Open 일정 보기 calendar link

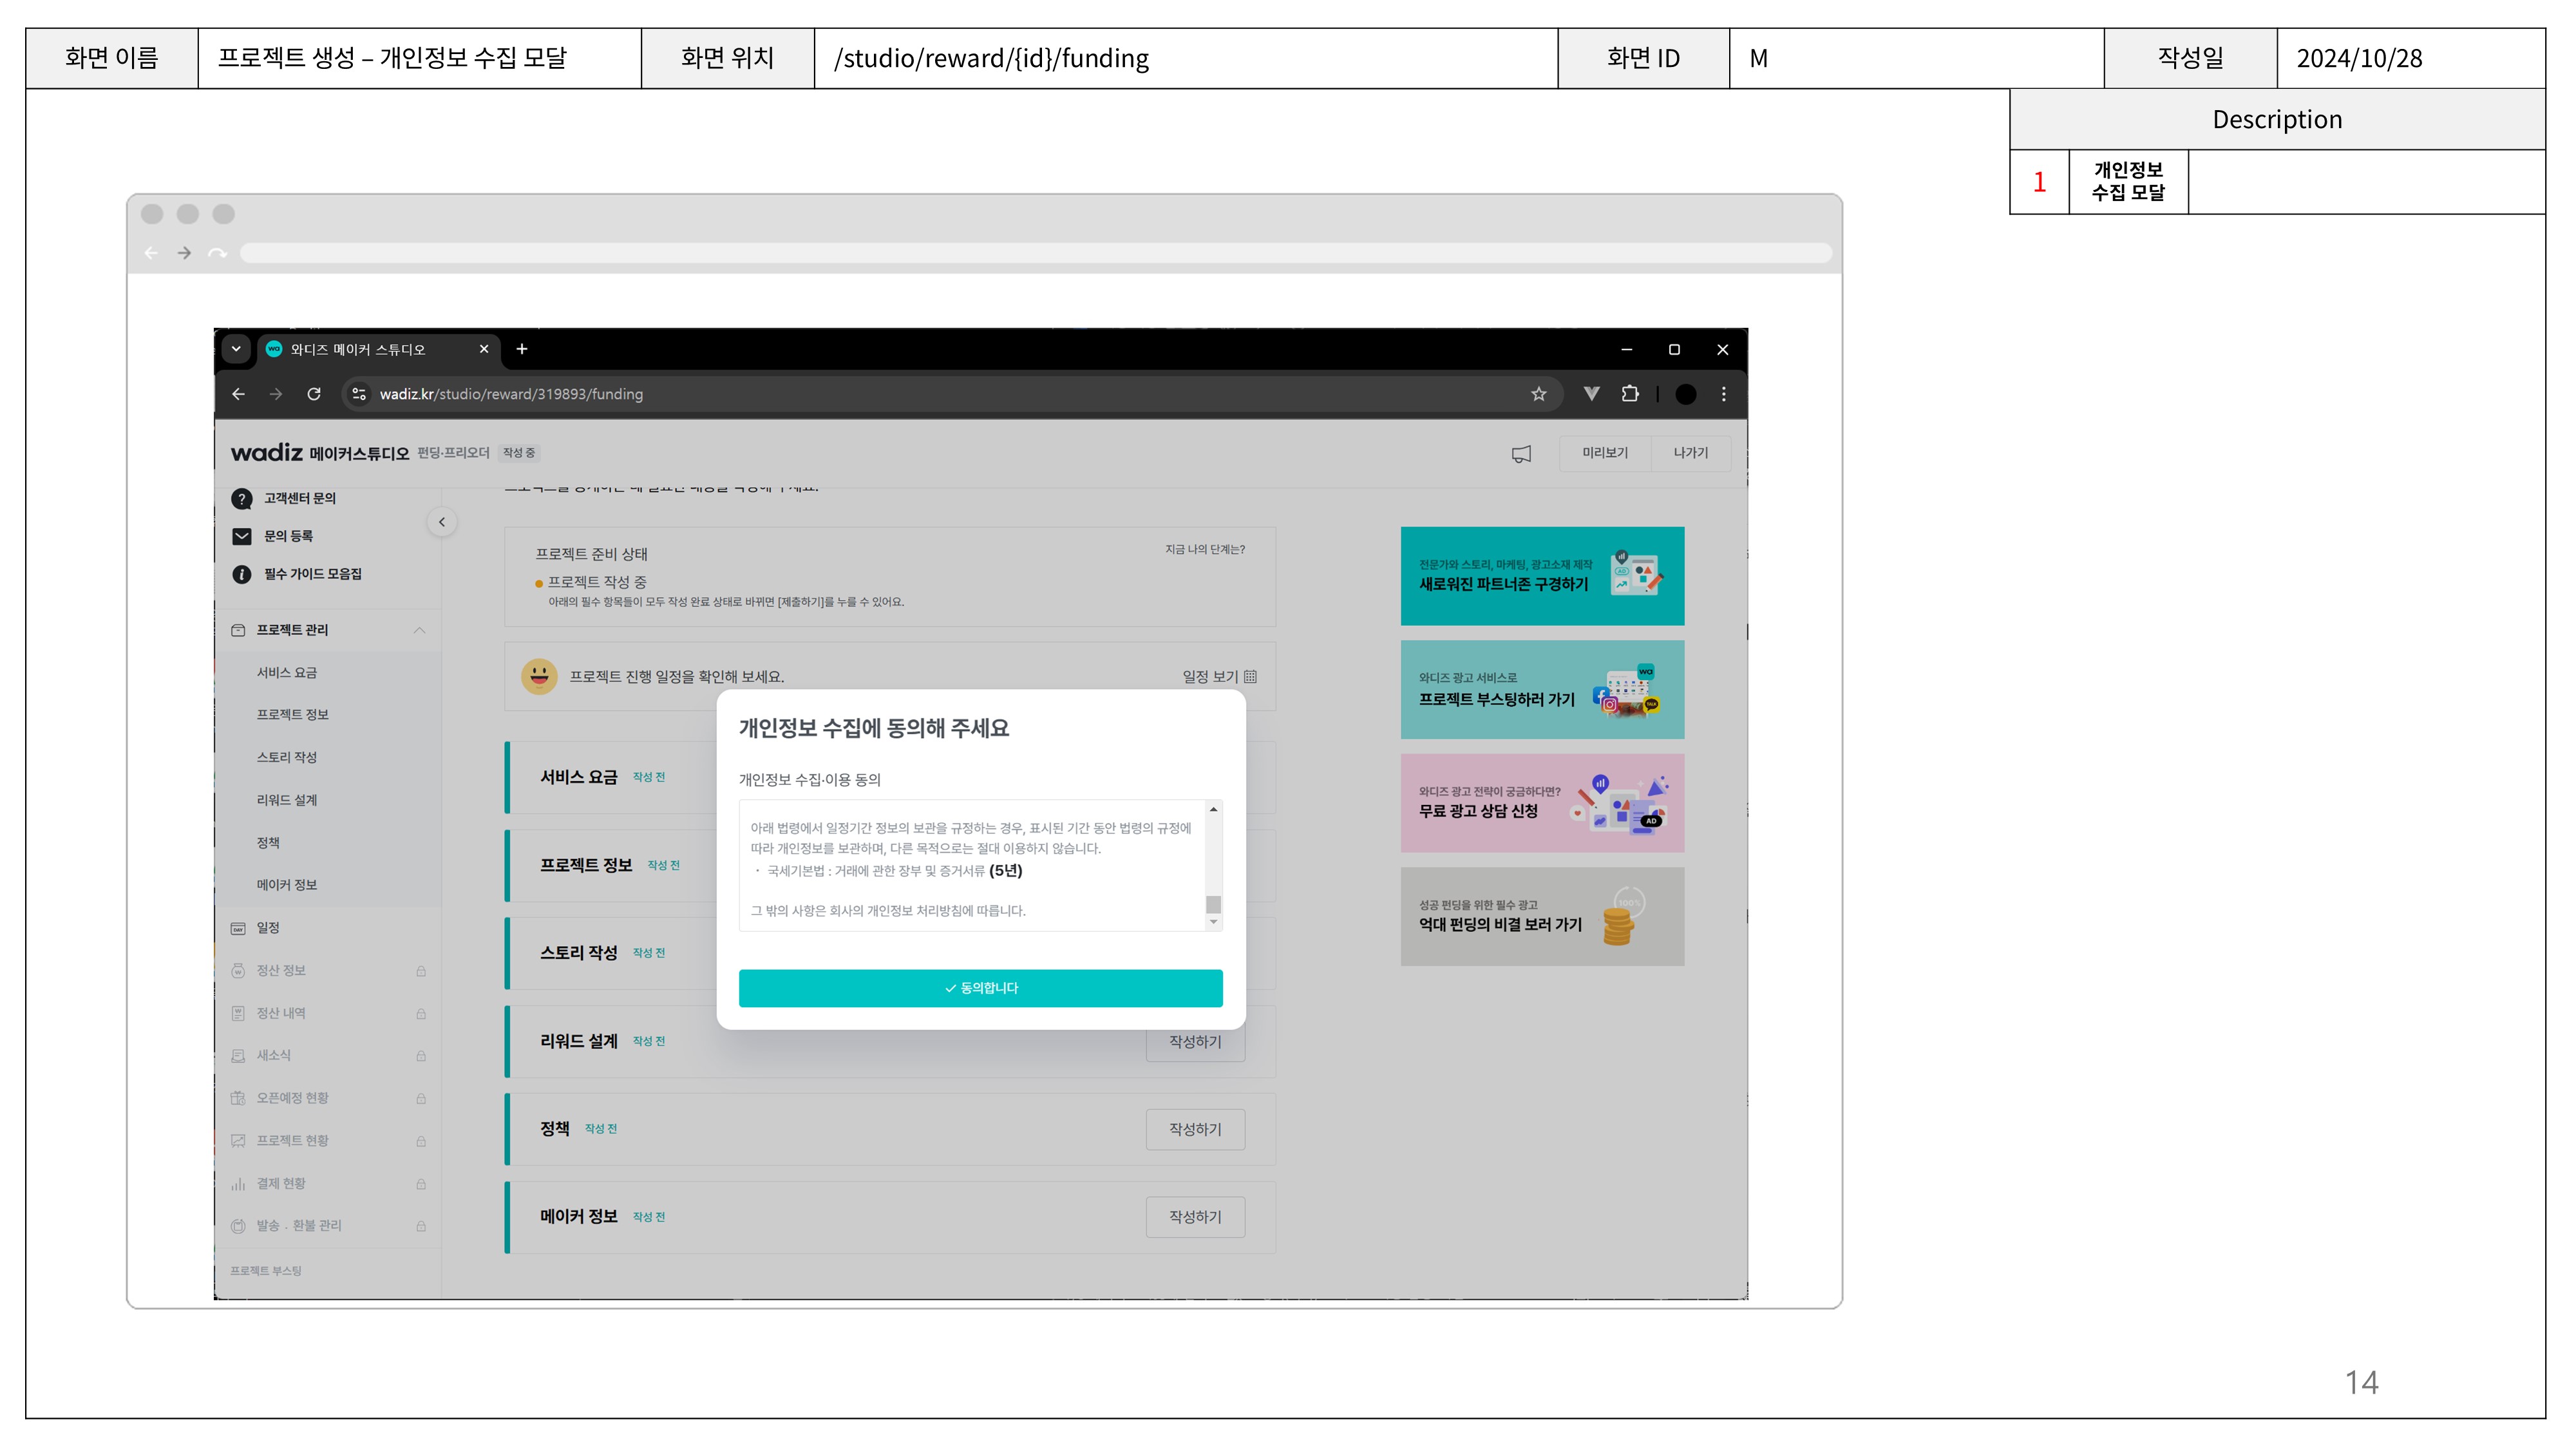tap(1219, 677)
